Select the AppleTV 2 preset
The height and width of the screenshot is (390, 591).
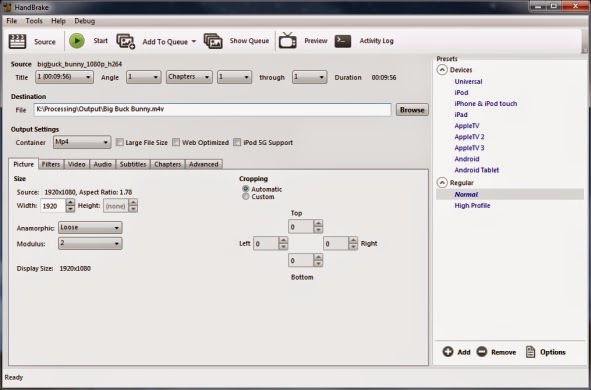469,137
